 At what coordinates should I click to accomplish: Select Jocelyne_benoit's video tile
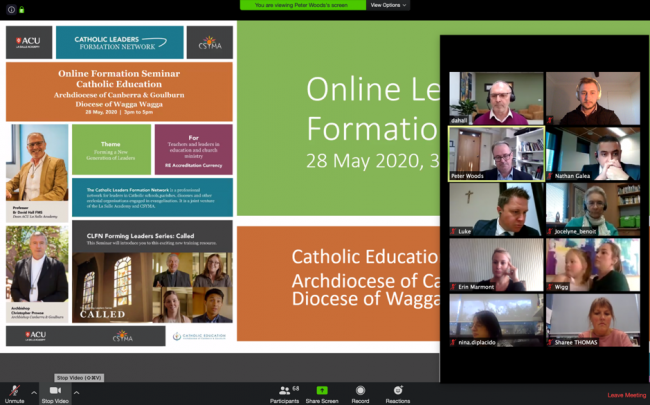(593, 209)
